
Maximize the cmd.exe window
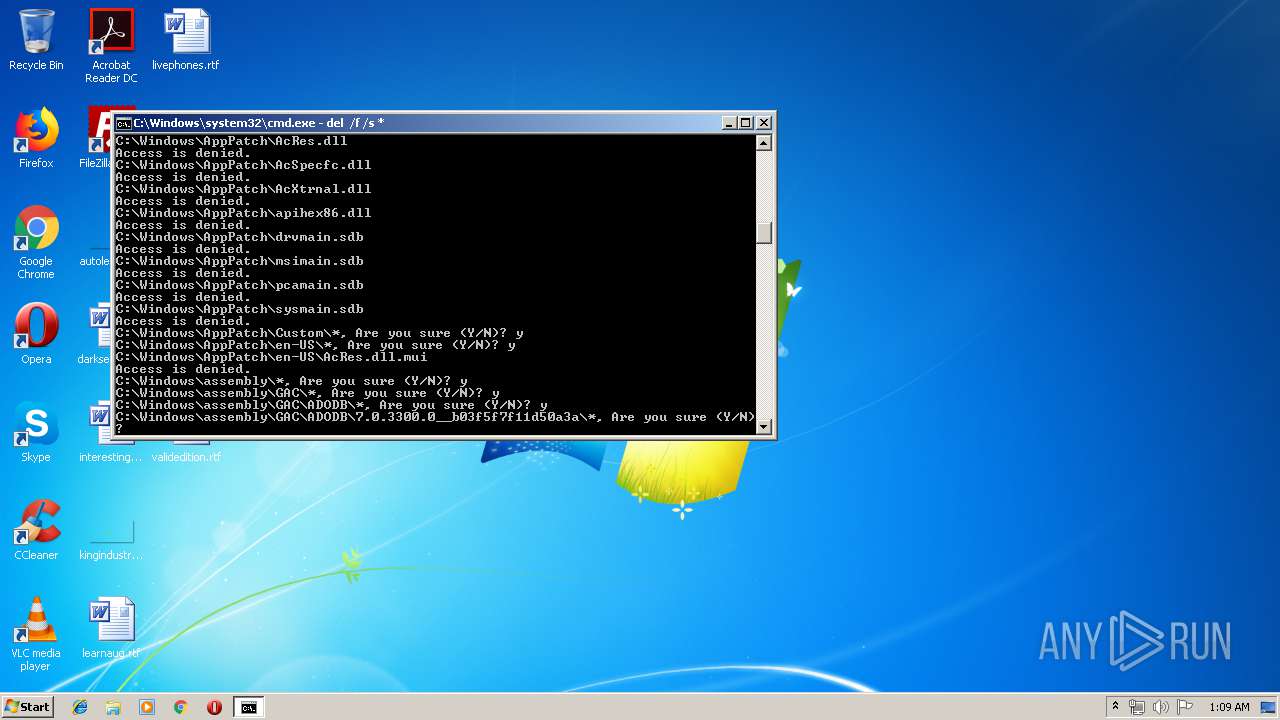(x=746, y=123)
